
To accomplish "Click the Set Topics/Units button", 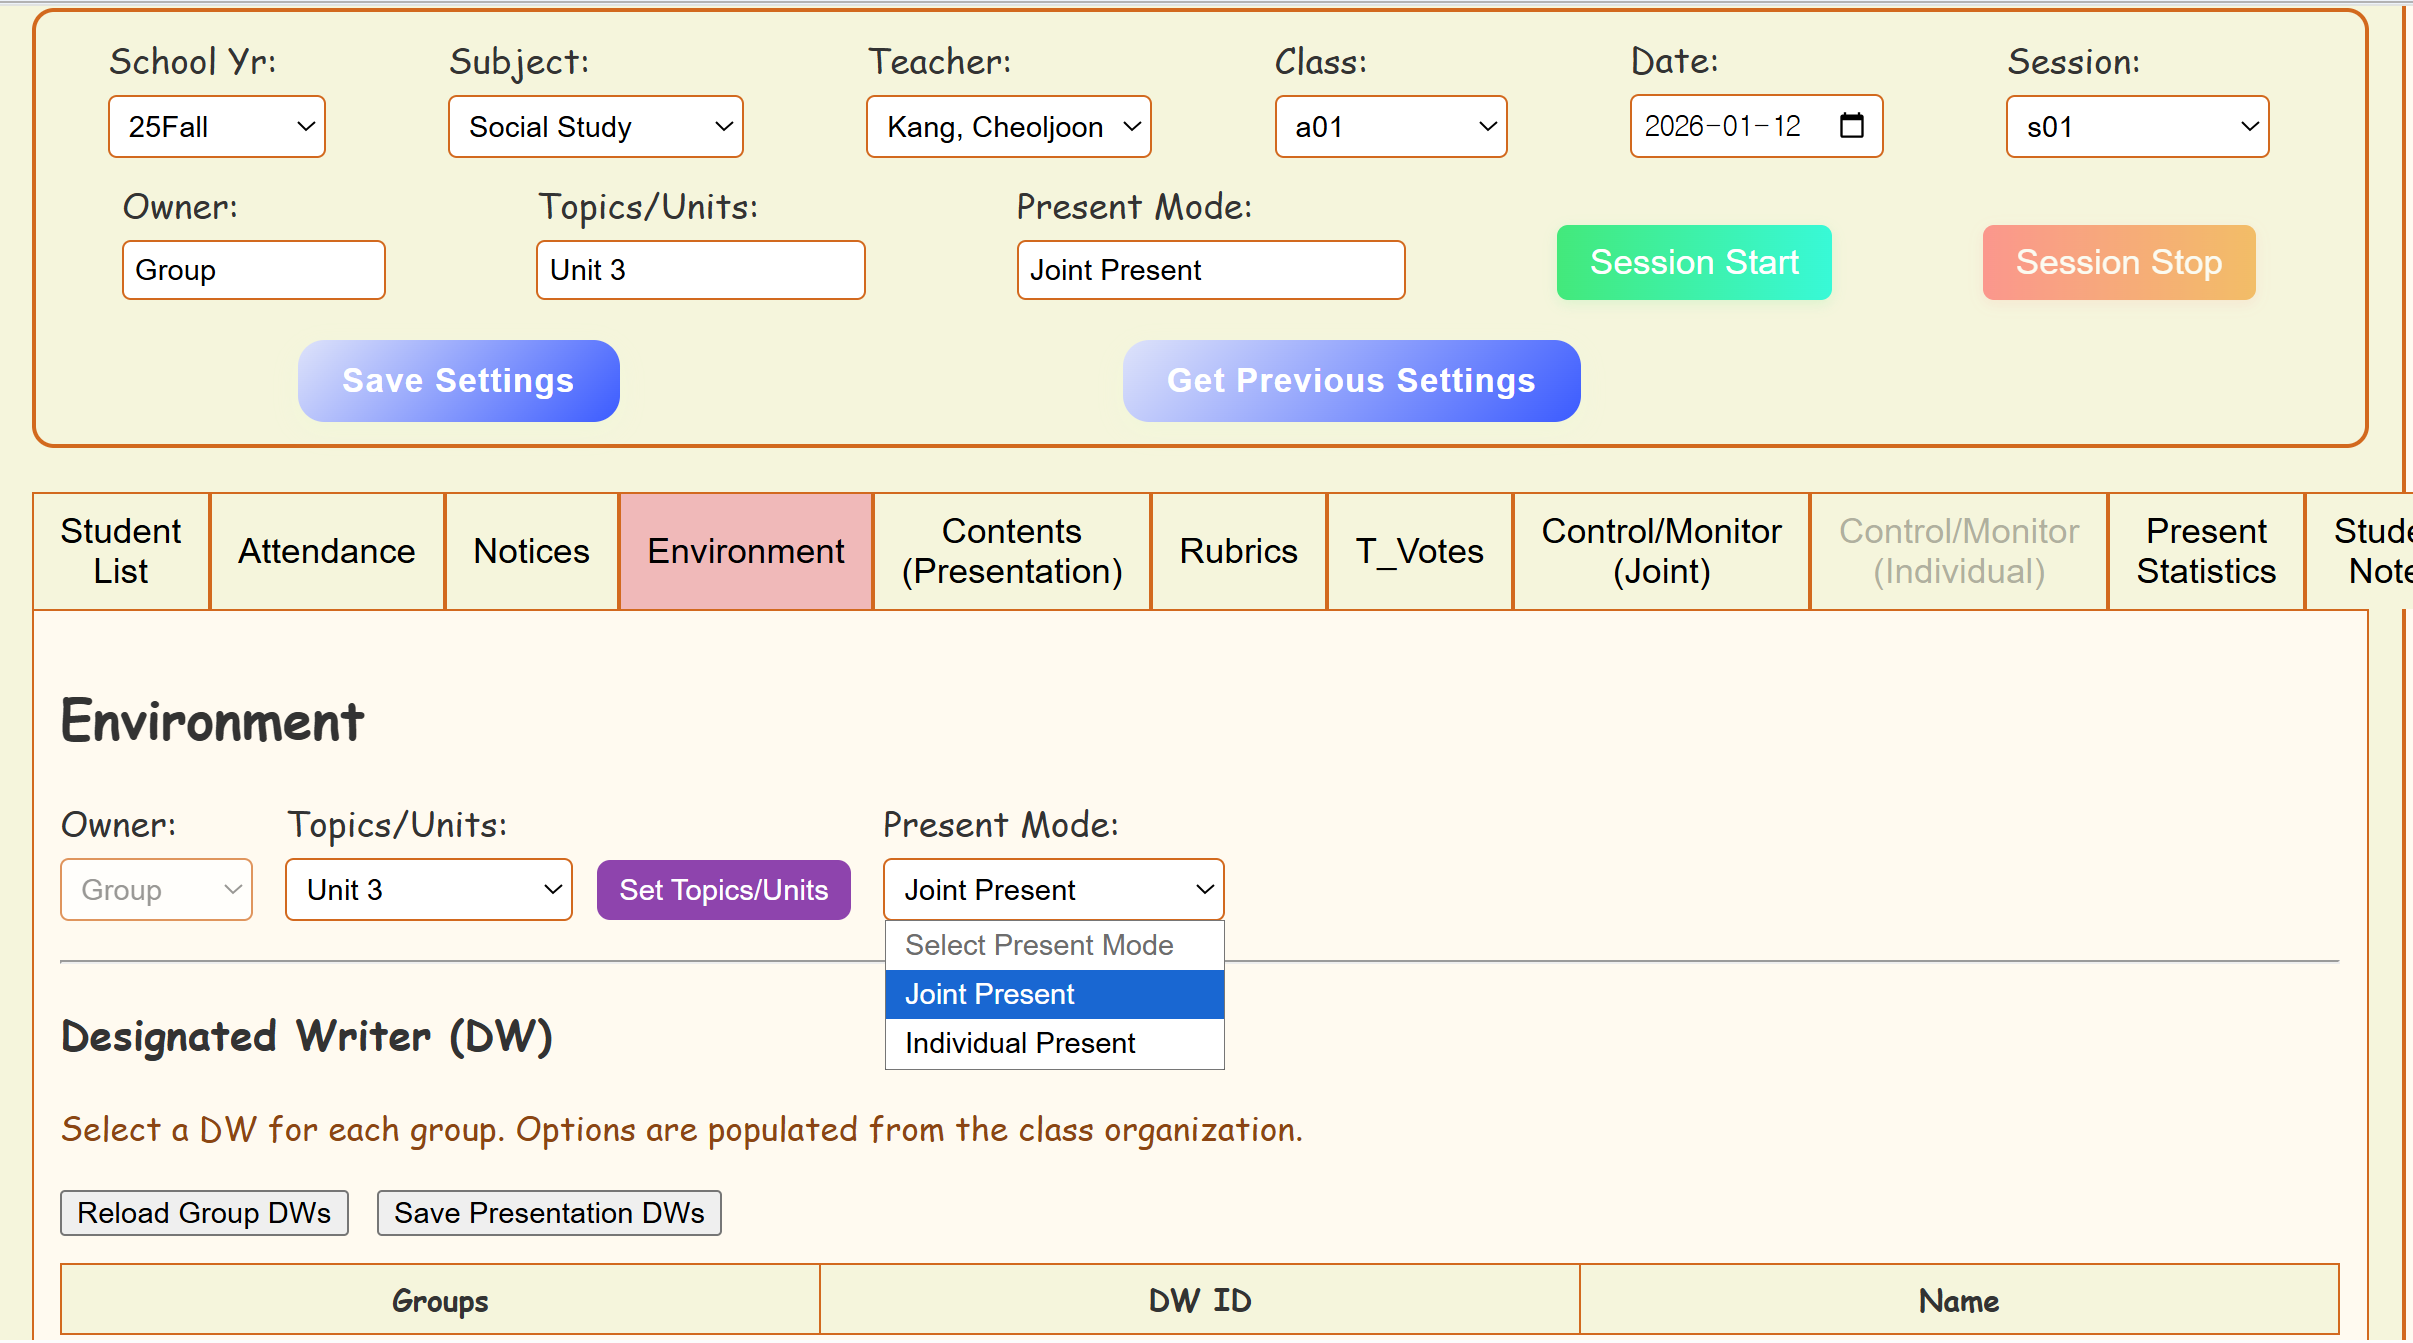I will pyautogui.click(x=723, y=890).
